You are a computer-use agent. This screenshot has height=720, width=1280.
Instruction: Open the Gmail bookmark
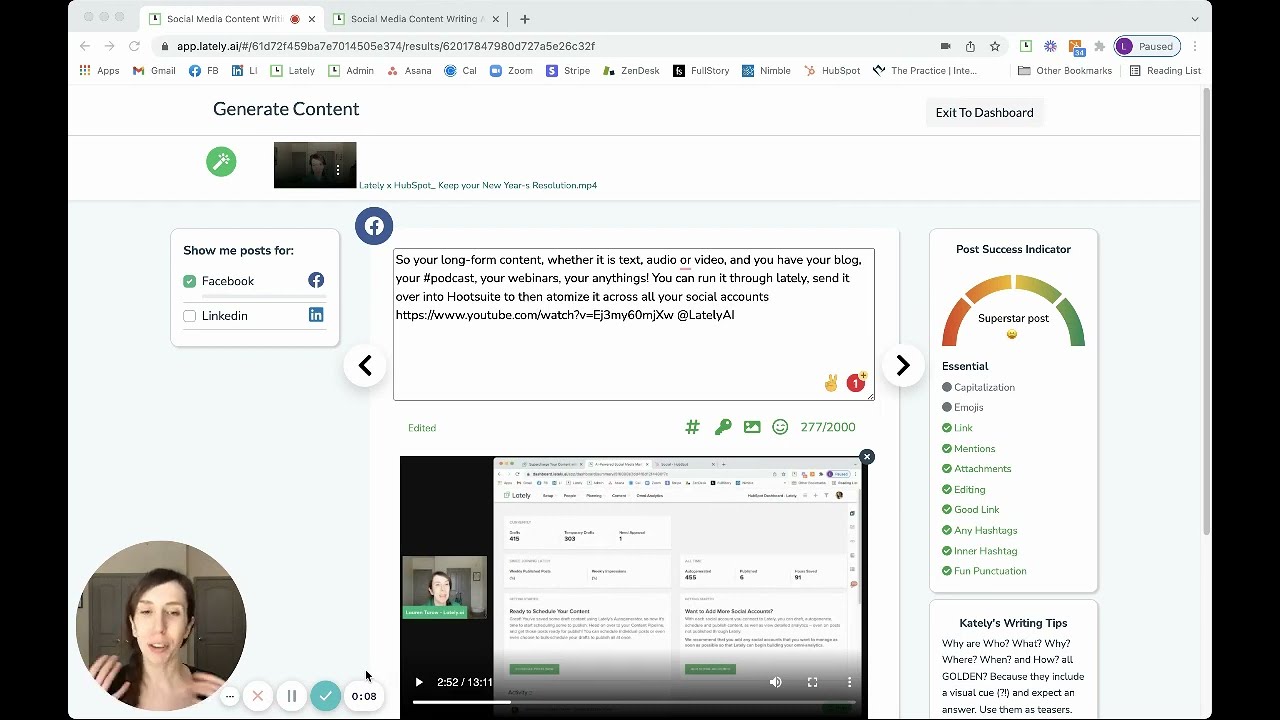(154, 71)
